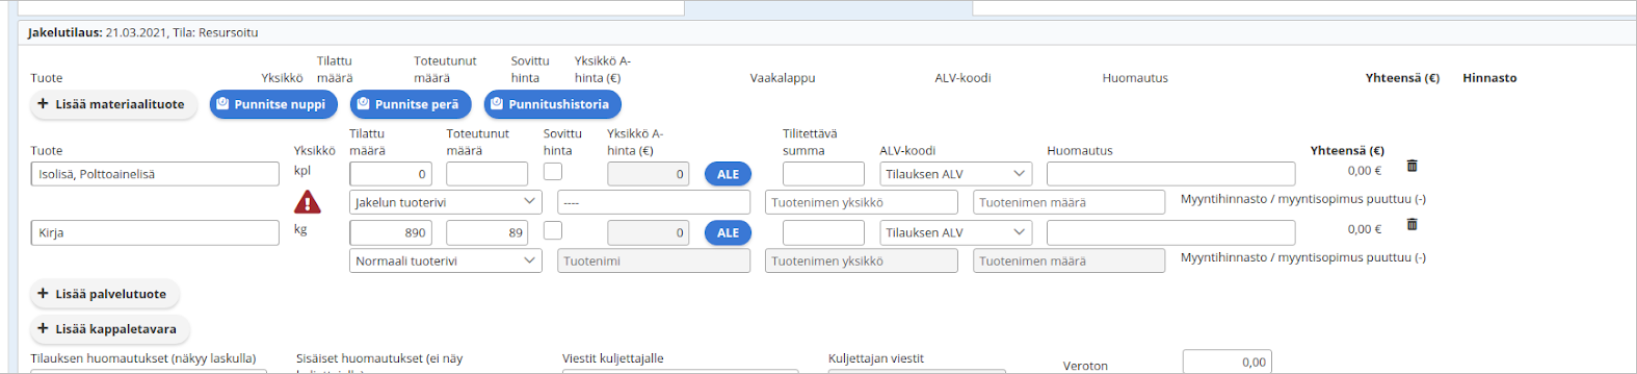
Task: Click Tuotenimen määrä field under Kirja row
Action: (1069, 261)
